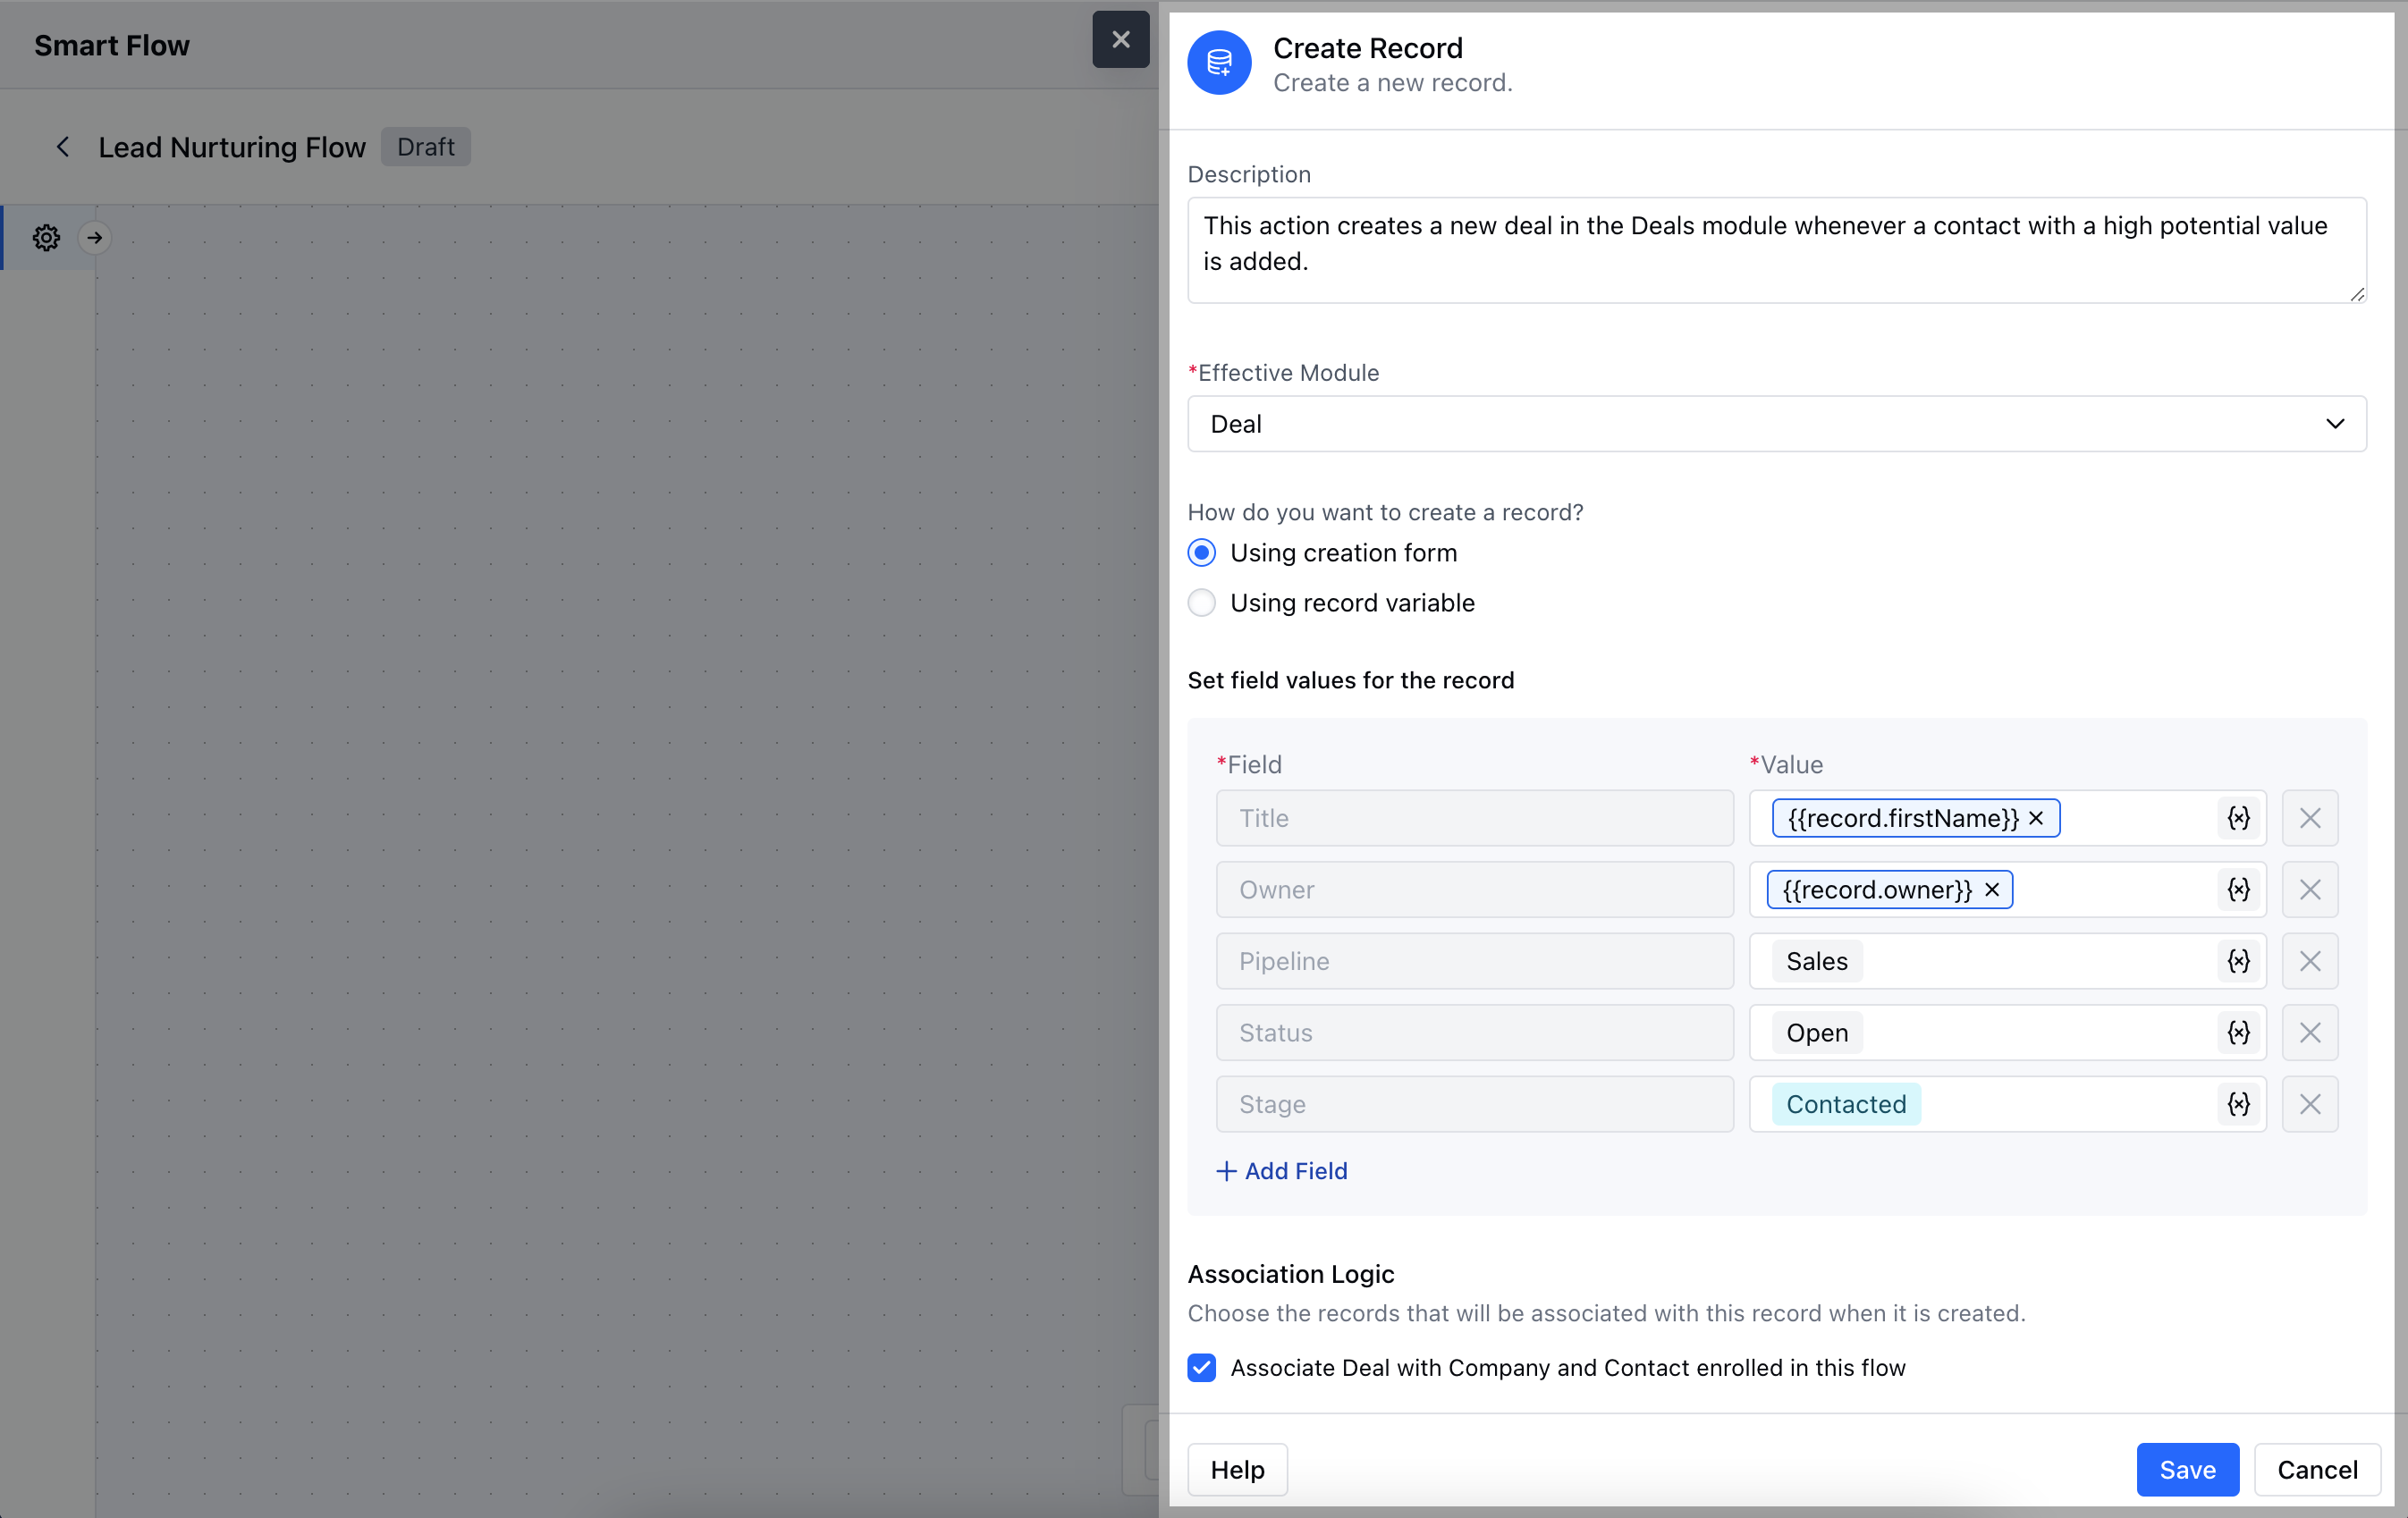Click the Add Field link
The width and height of the screenshot is (2408, 1518).
pyautogui.click(x=1282, y=1171)
